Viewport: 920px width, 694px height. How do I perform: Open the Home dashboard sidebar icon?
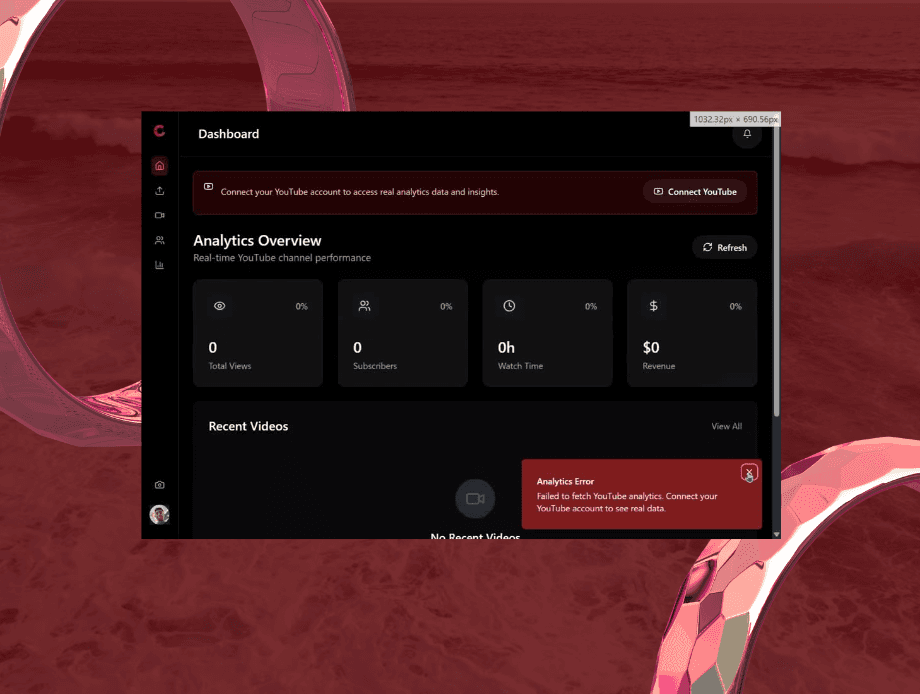(x=160, y=166)
